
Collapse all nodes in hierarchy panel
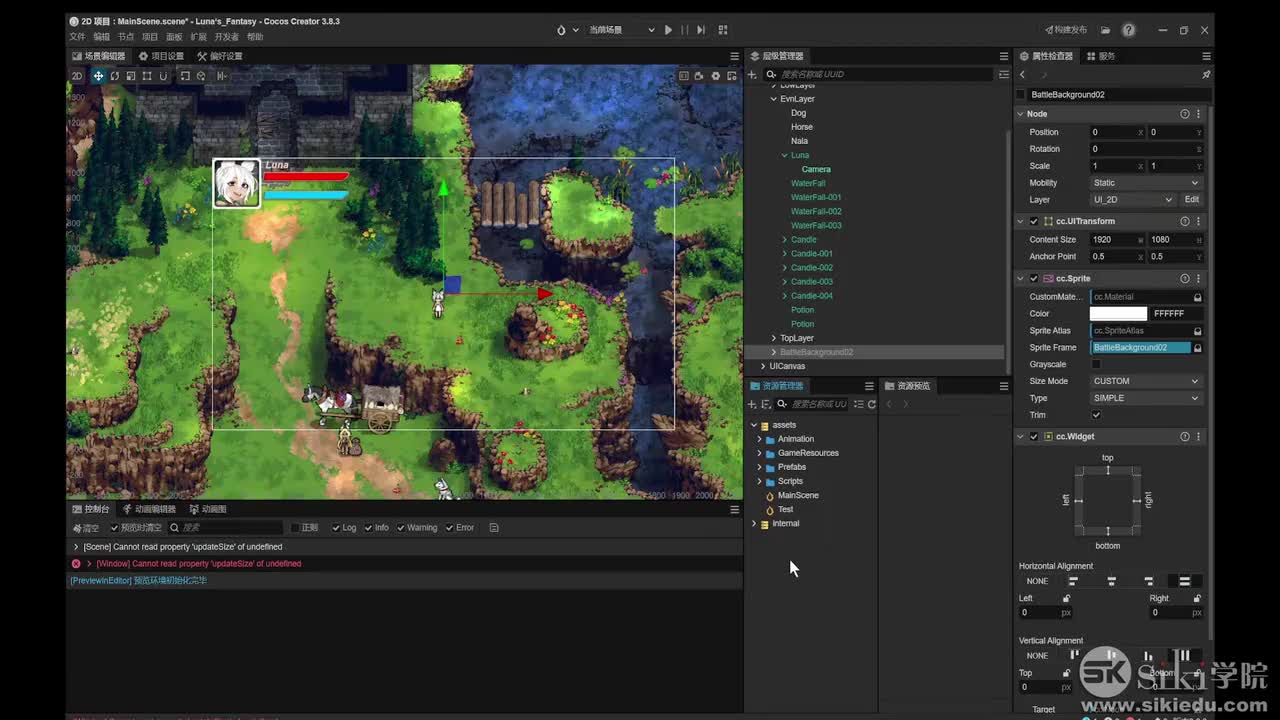coord(1003,74)
